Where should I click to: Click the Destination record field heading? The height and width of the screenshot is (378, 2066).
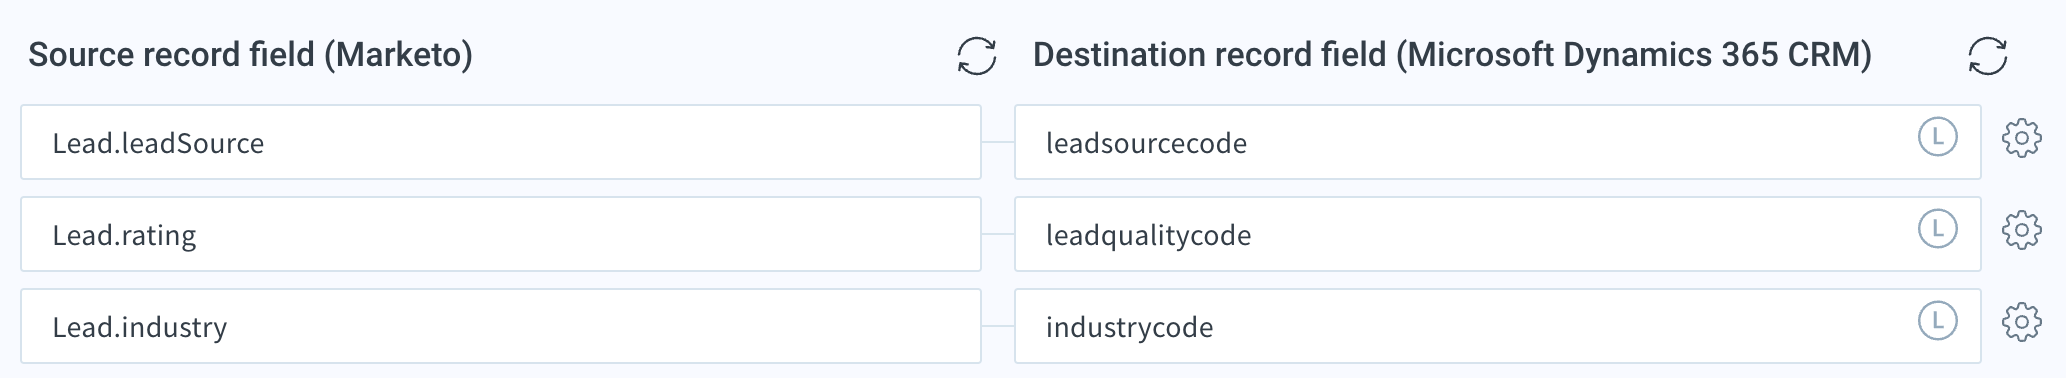(1452, 55)
